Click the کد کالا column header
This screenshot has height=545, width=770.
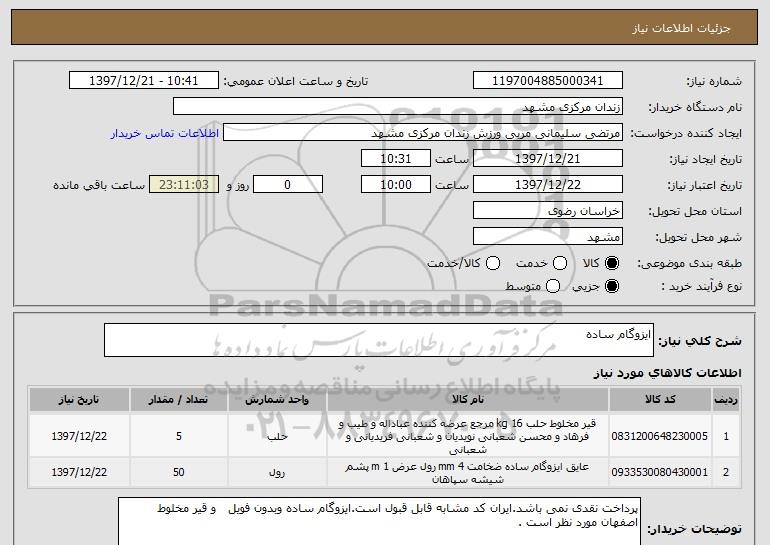[660, 400]
